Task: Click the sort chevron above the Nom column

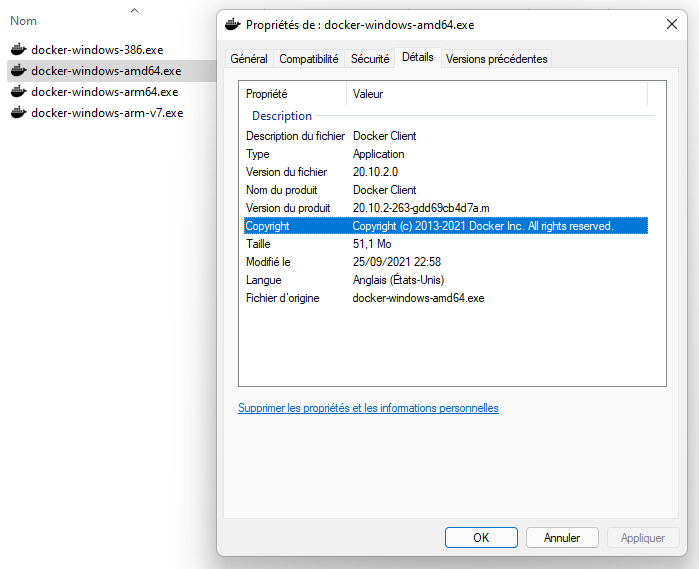Action: (x=135, y=10)
